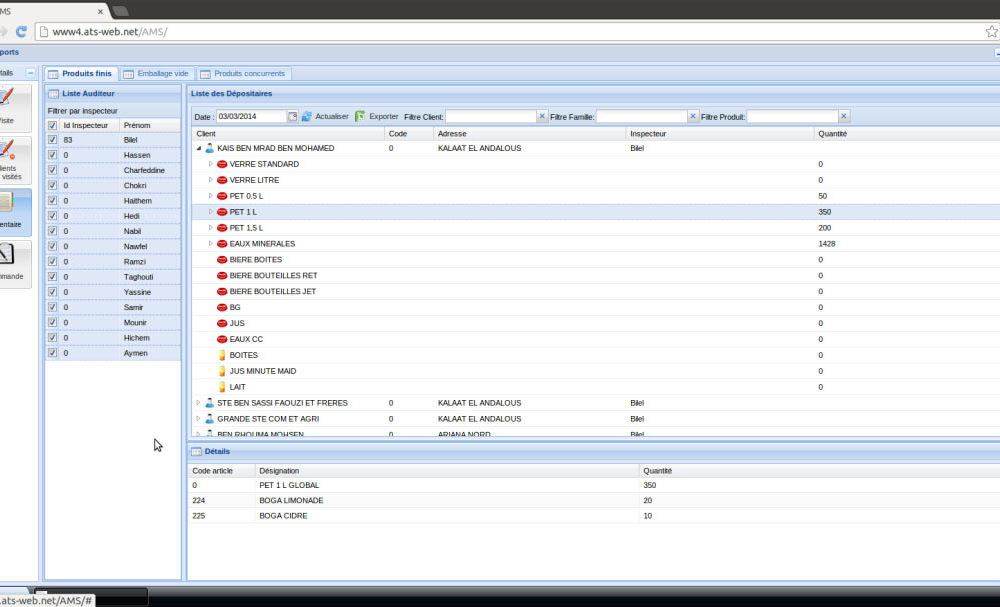Open the date picker calendar icon
1000x607 pixels.
click(293, 117)
